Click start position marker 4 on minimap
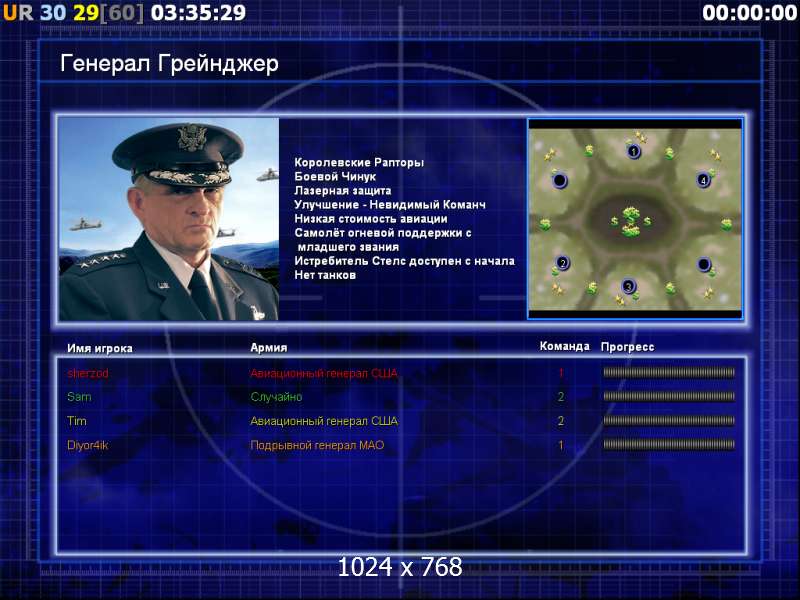The image size is (800, 600). point(704,180)
